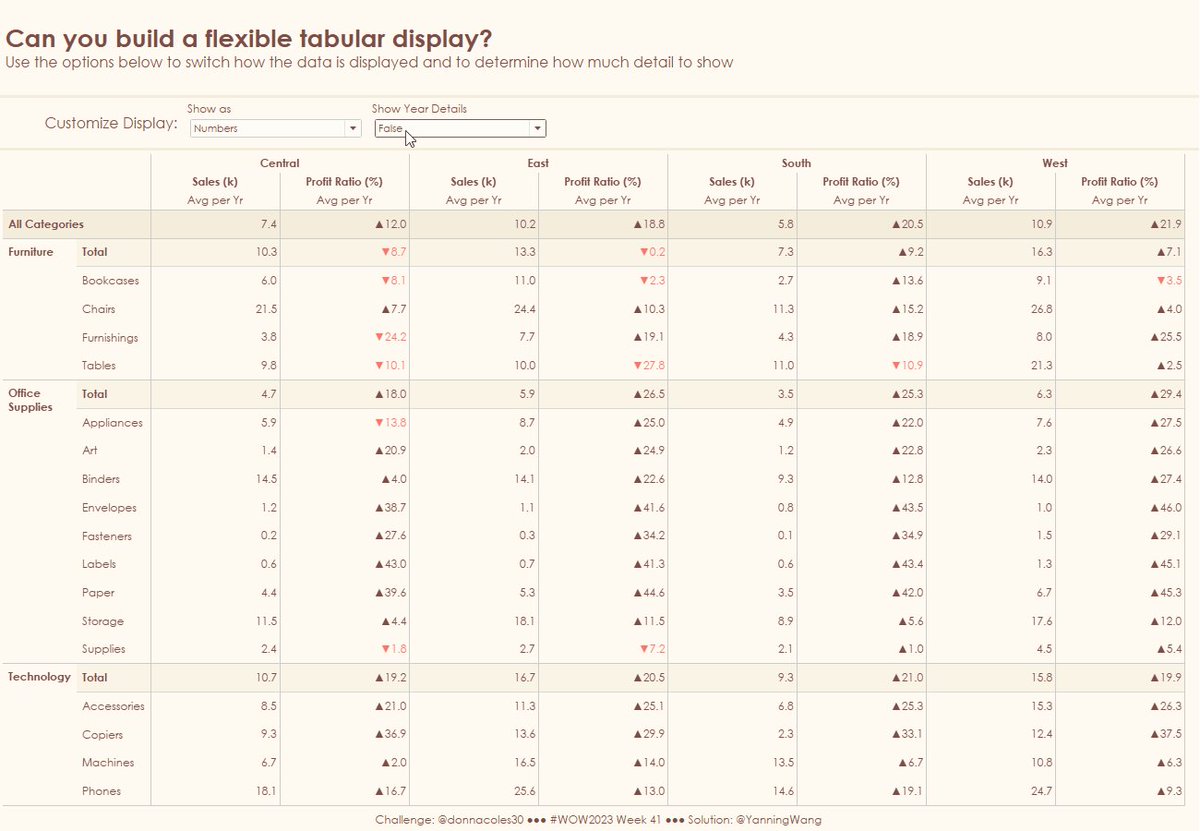Click Chairs West sales value 26.8
Image resolution: width=1200 pixels, height=831 pixels.
pos(1041,309)
